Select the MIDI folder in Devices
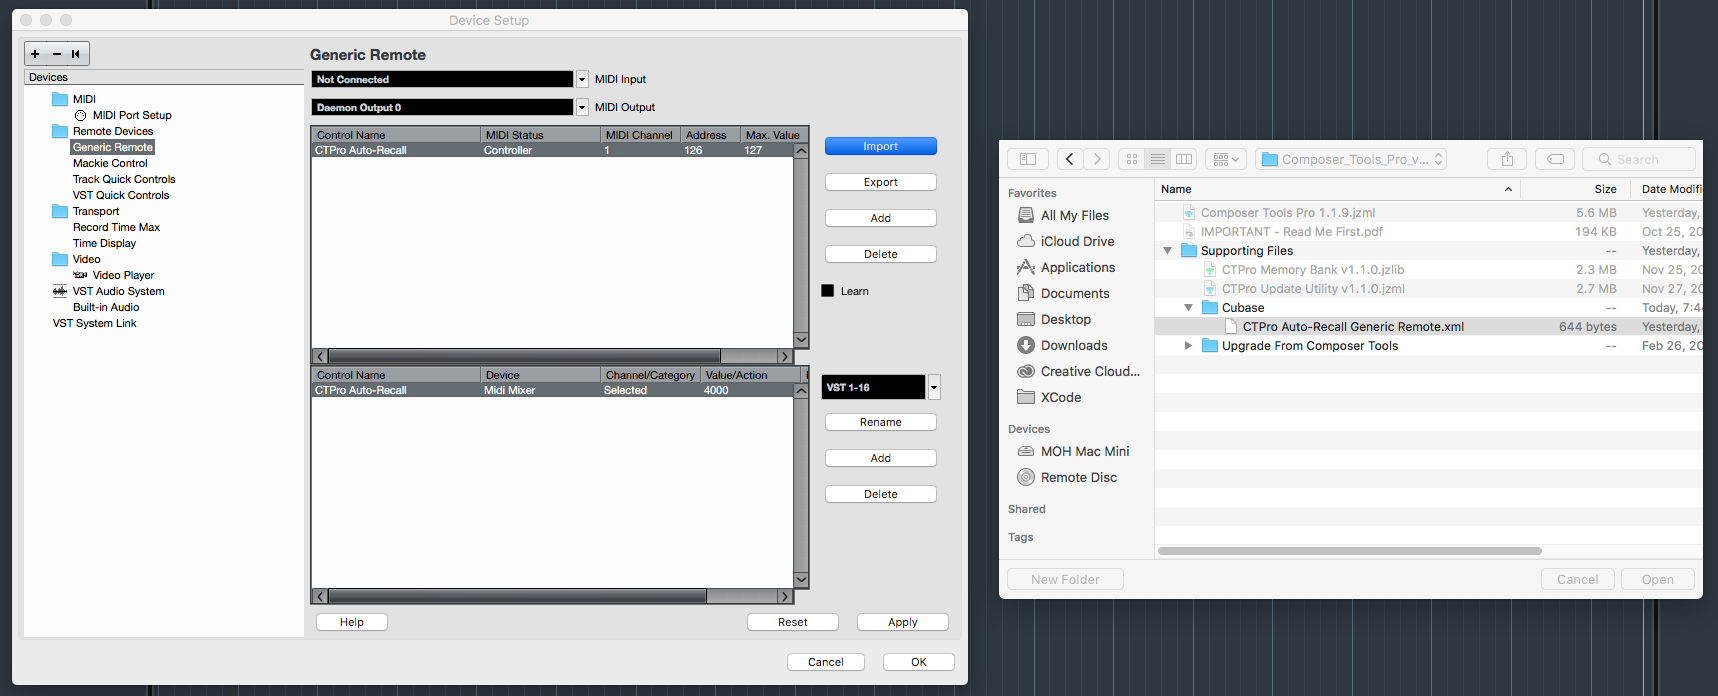The image size is (1718, 696). click(84, 99)
